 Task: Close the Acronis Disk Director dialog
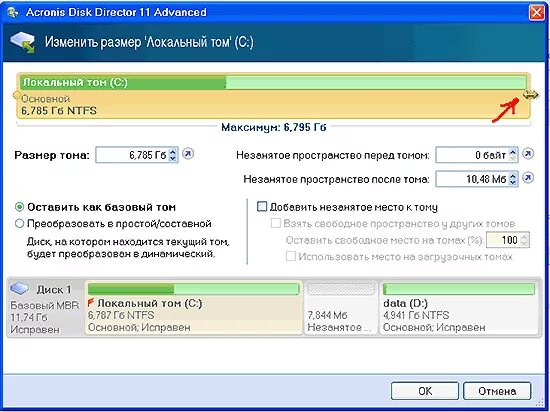pos(536,12)
